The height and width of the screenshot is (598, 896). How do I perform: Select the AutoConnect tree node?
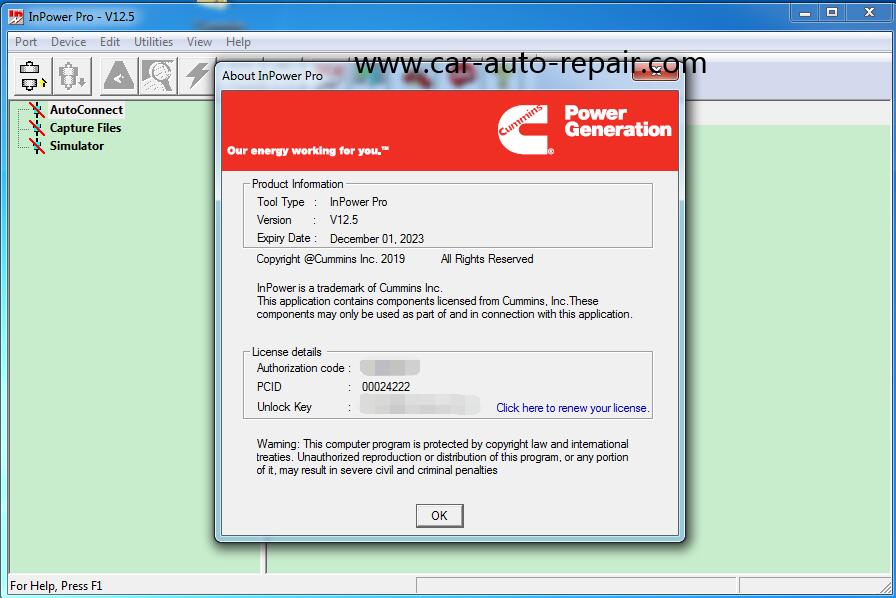click(86, 110)
